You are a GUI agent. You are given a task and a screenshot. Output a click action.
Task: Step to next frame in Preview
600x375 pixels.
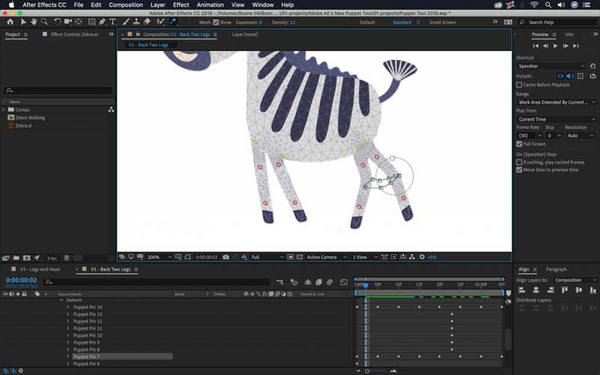pyautogui.click(x=565, y=46)
